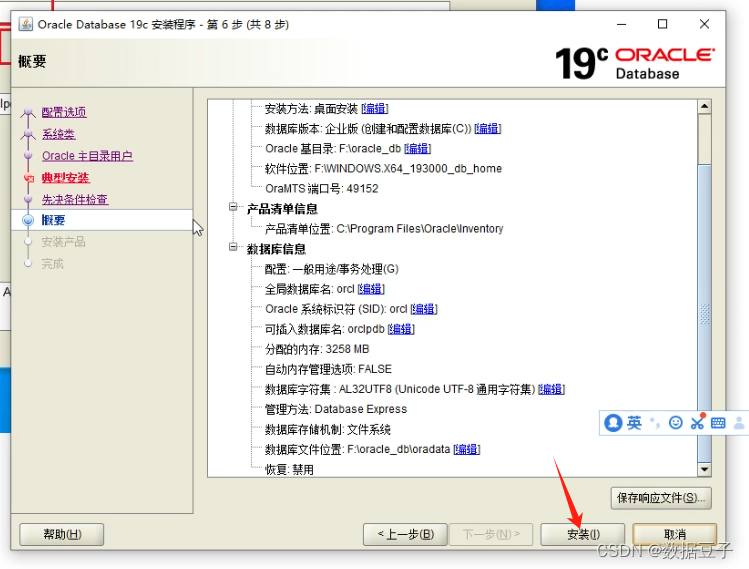
Task: Select the 自动内存管理选项: FALSE row
Action: click(328, 369)
